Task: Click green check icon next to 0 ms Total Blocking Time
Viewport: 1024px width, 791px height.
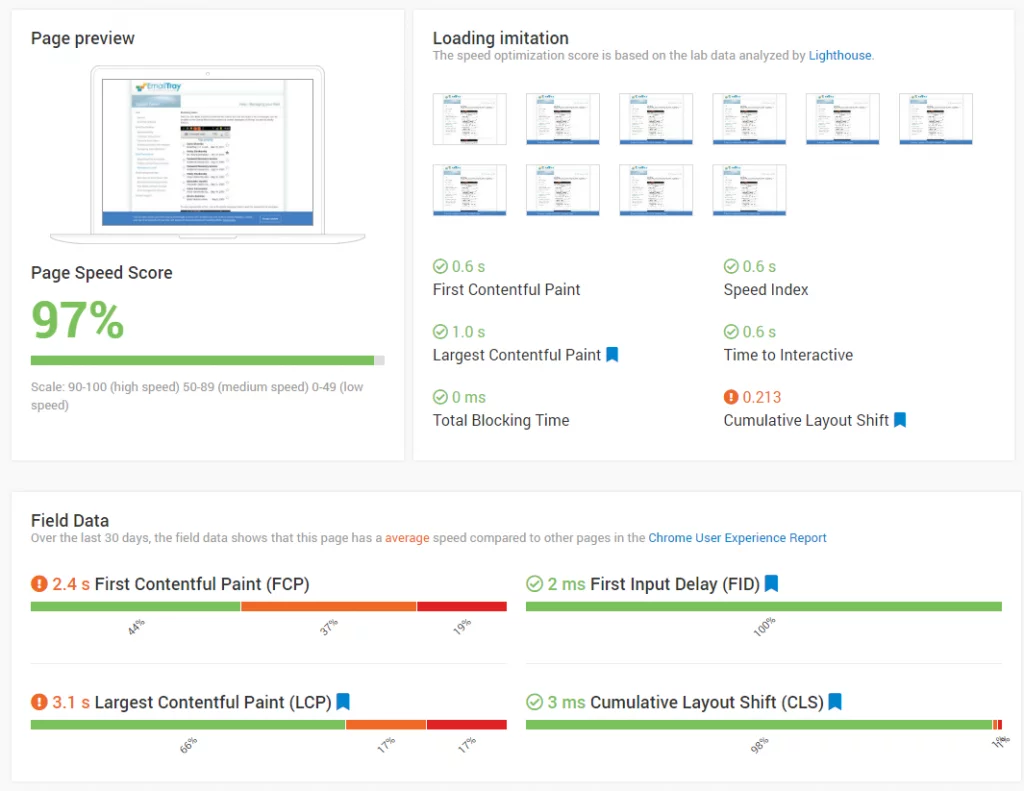Action: point(440,397)
